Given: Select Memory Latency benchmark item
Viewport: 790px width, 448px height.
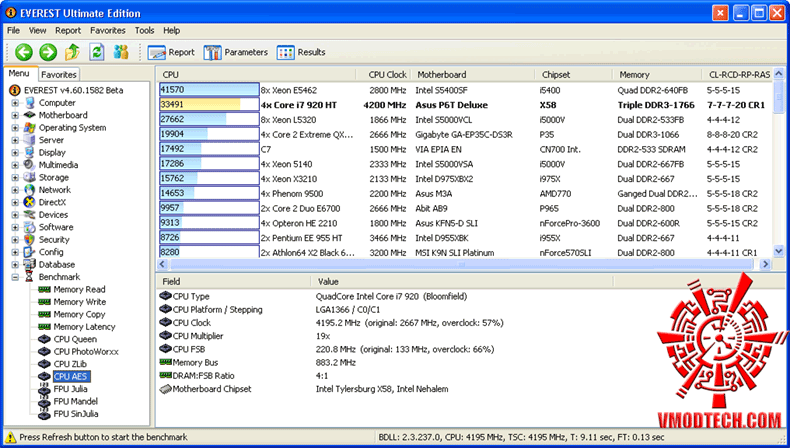Looking at the screenshot, I should click(84, 327).
